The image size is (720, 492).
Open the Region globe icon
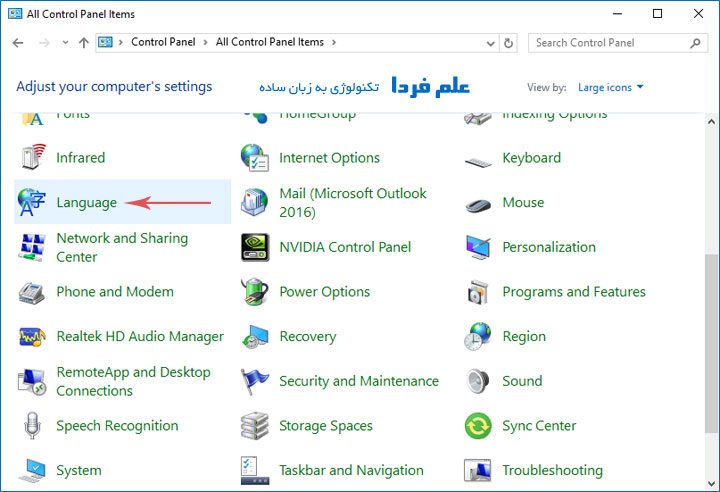(478, 337)
